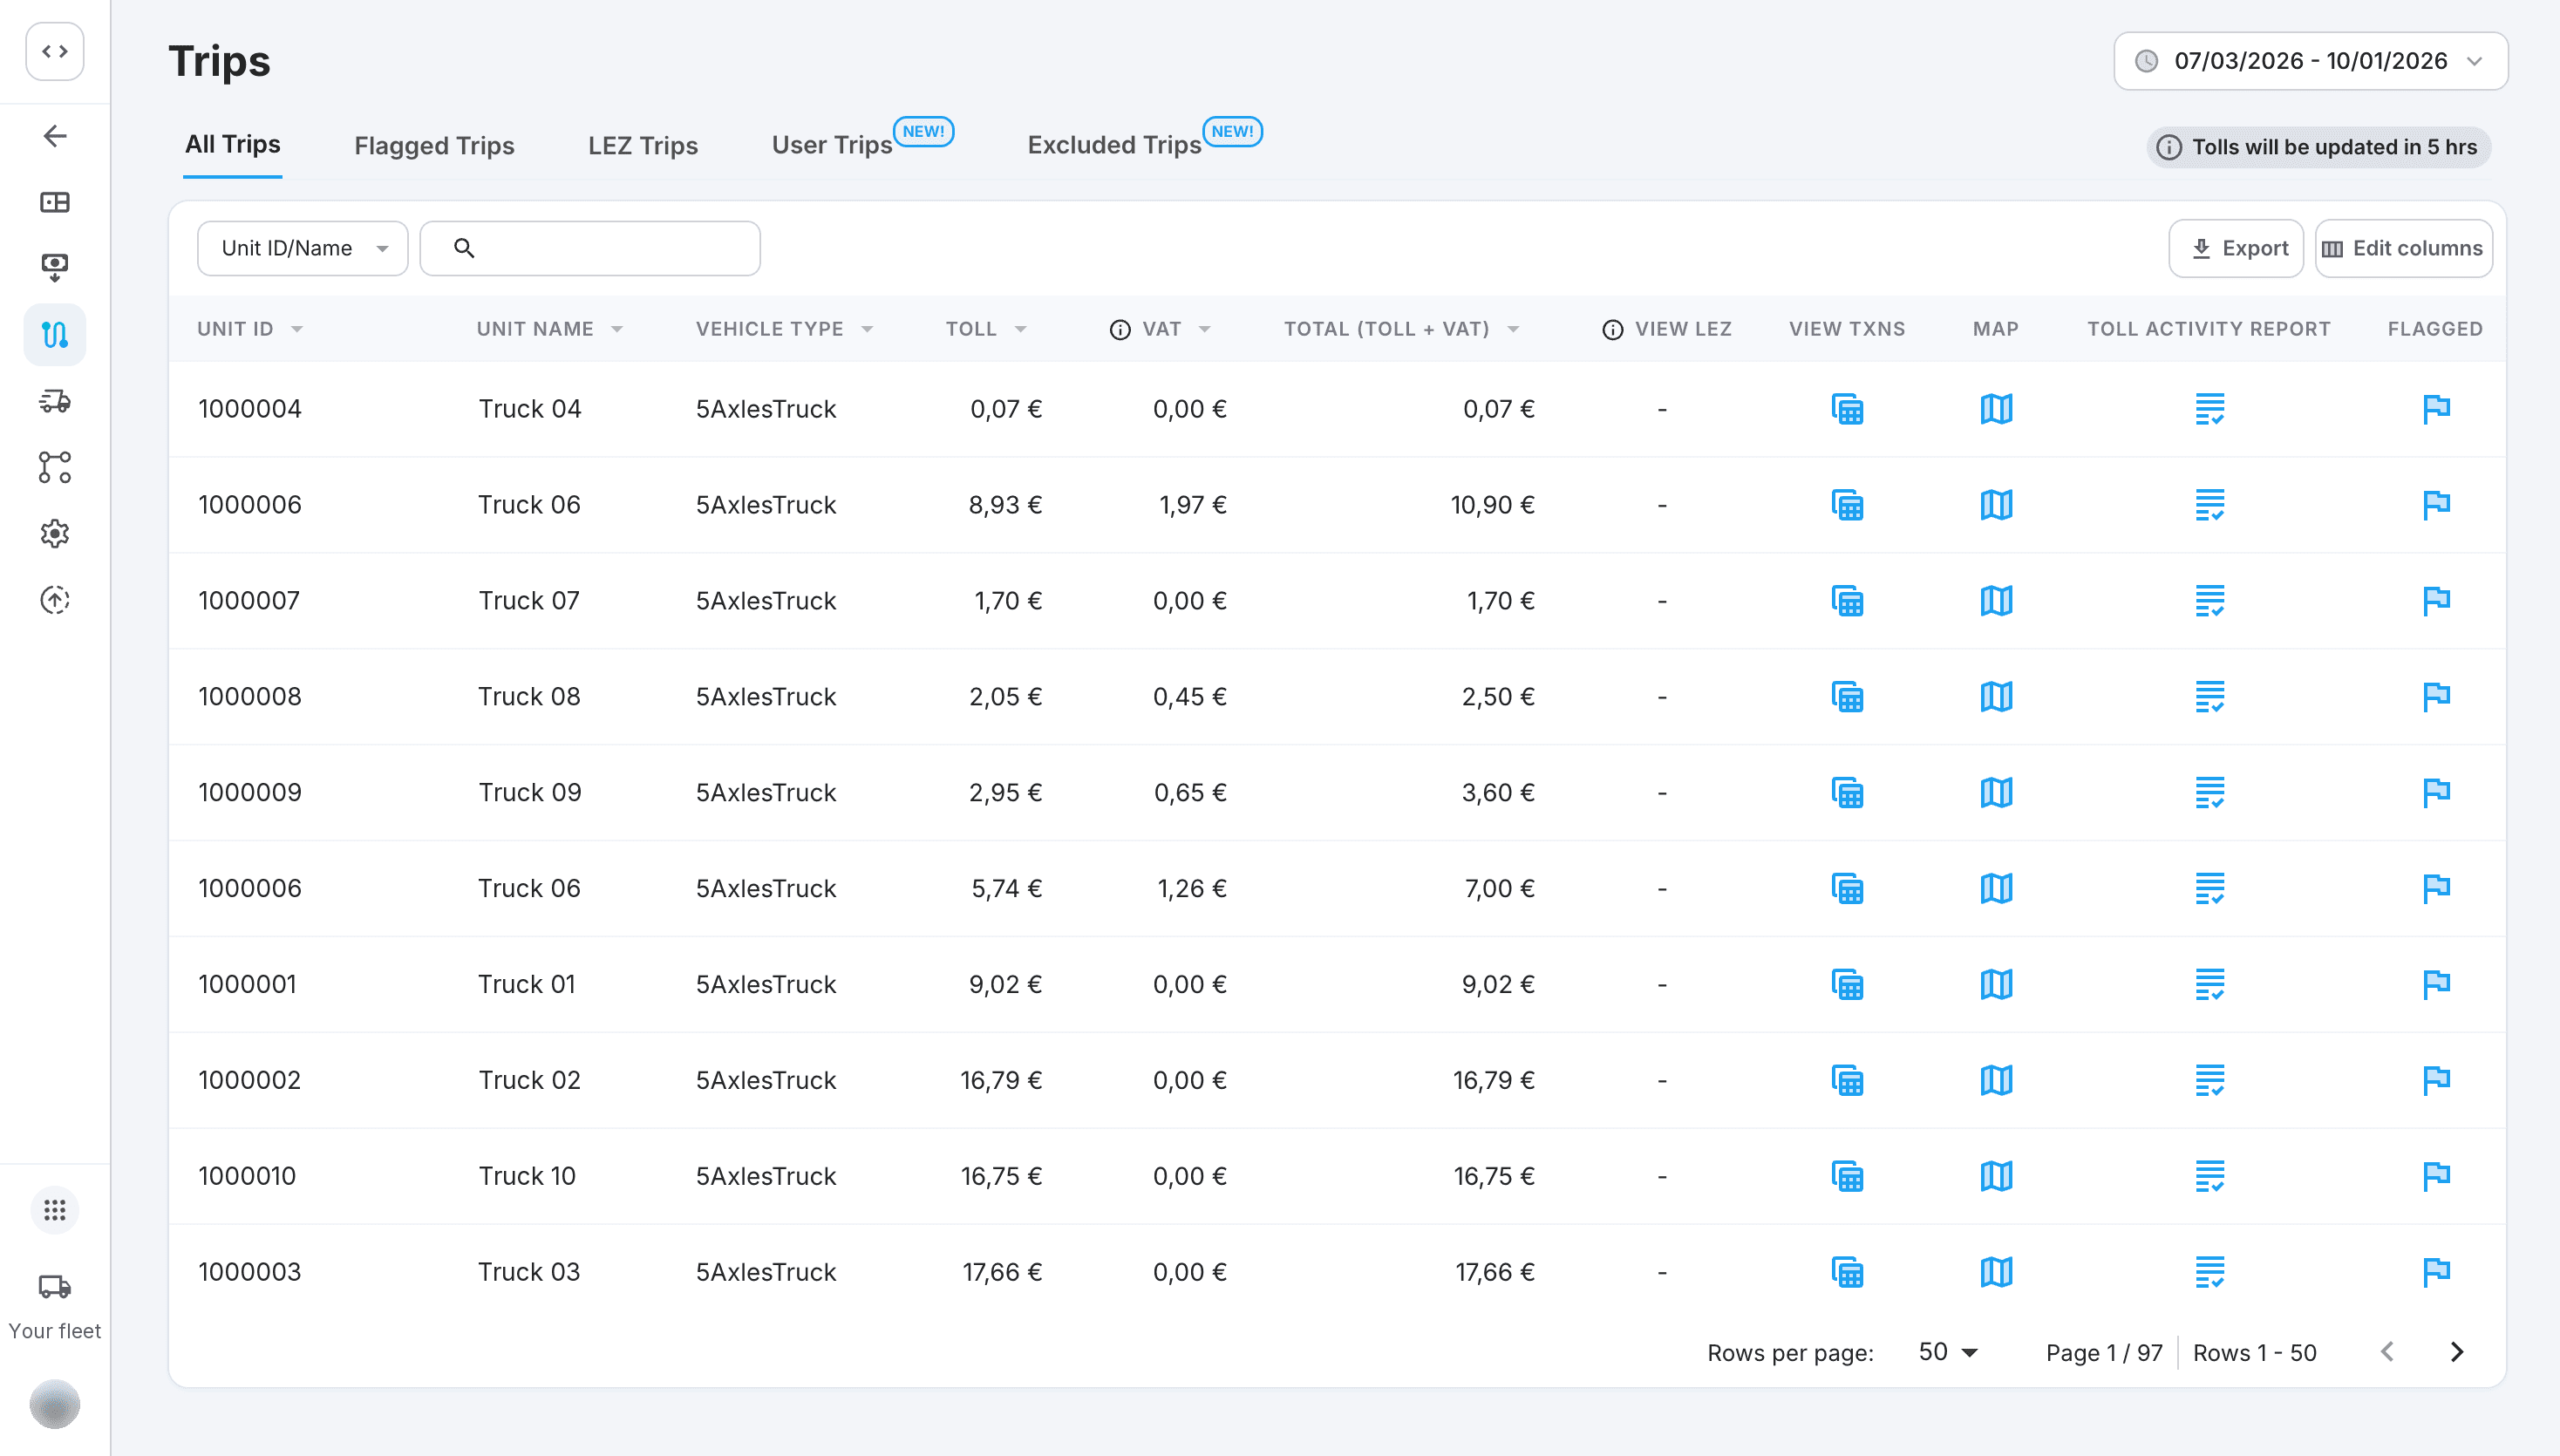Flag the Truck 09 trip

coord(2436,793)
